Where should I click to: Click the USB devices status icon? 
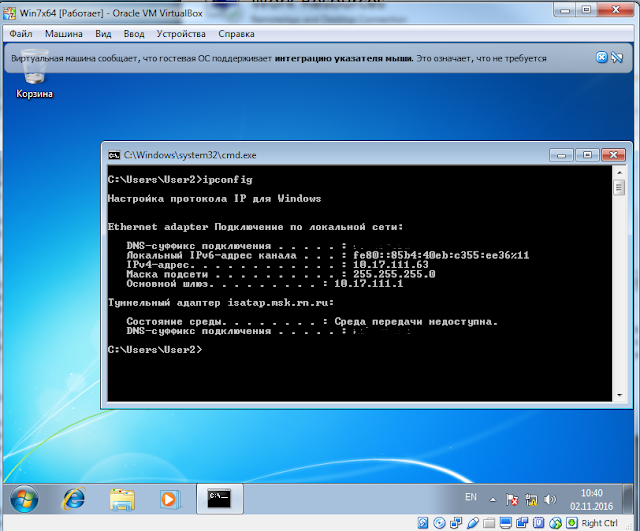point(473,523)
